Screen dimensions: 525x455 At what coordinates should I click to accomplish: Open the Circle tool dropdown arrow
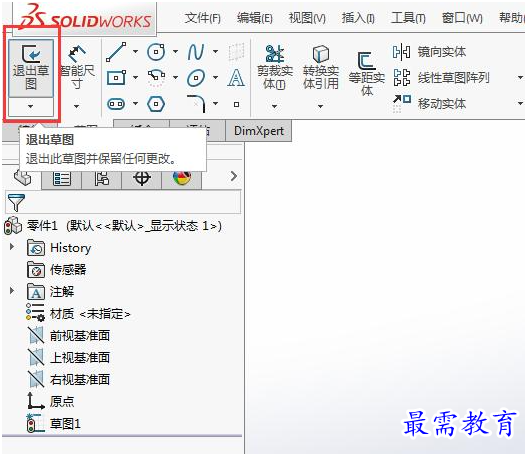175,52
